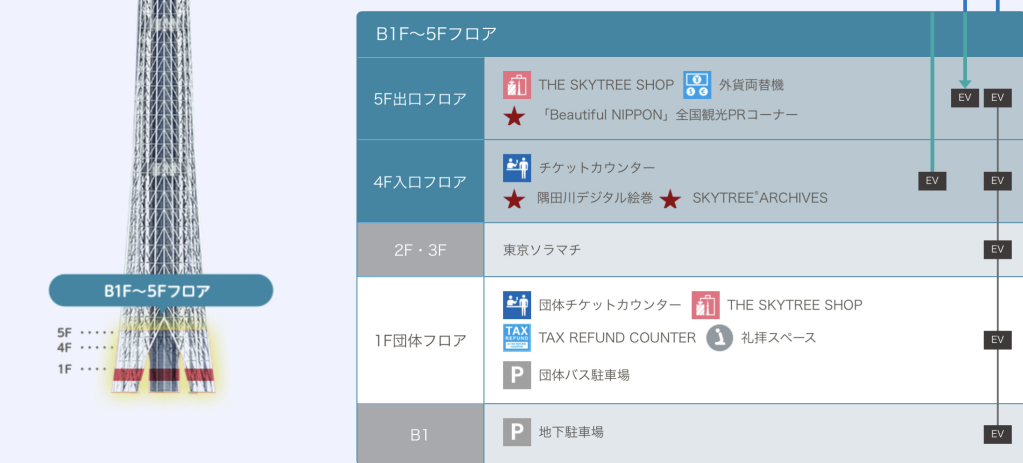1023x463 pixels.
Task: Click the group bus parking P icon
Action: [x=517, y=376]
